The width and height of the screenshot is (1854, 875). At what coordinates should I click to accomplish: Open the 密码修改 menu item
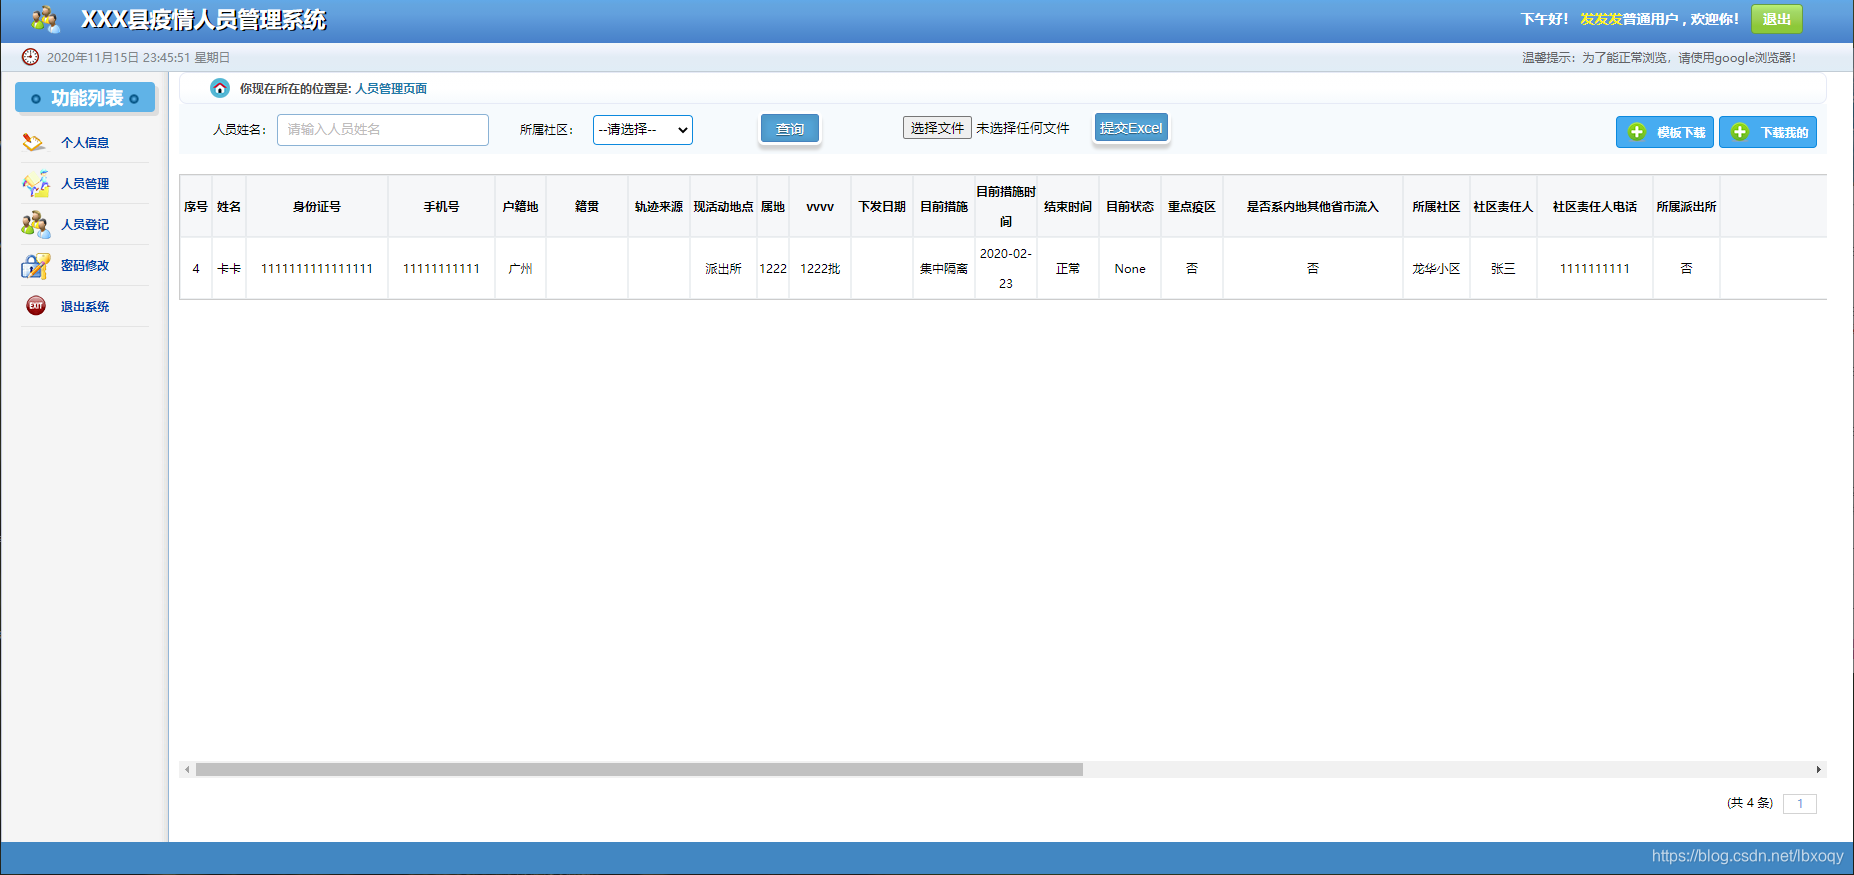click(85, 265)
